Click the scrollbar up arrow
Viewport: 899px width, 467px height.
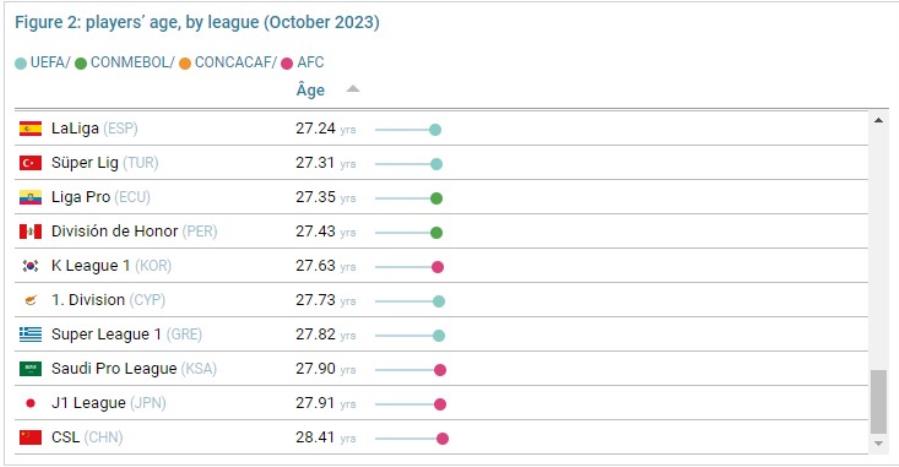(878, 120)
